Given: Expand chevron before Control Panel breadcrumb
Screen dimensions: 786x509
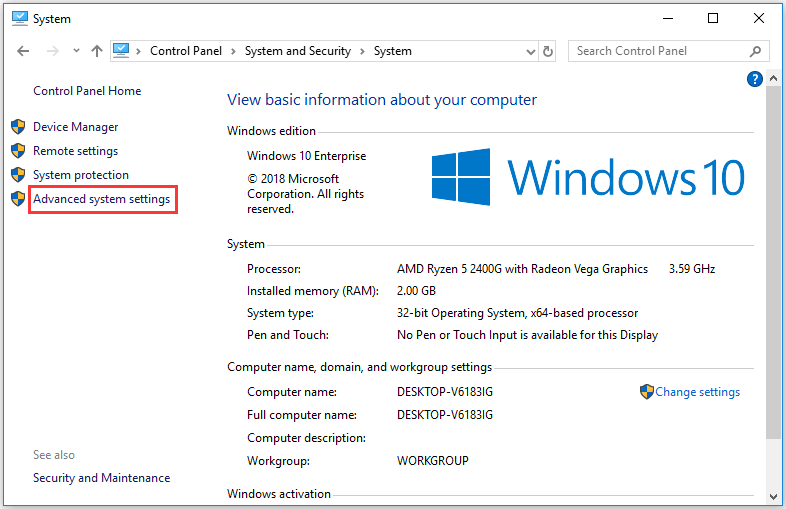Looking at the screenshot, I should point(138,51).
